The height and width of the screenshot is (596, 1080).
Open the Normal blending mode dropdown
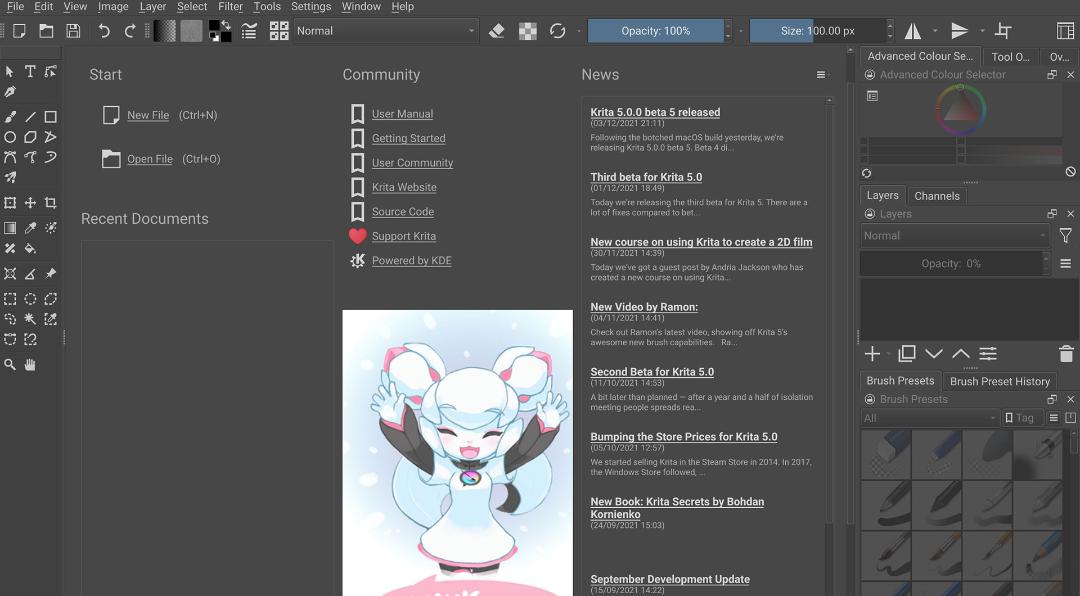(385, 31)
